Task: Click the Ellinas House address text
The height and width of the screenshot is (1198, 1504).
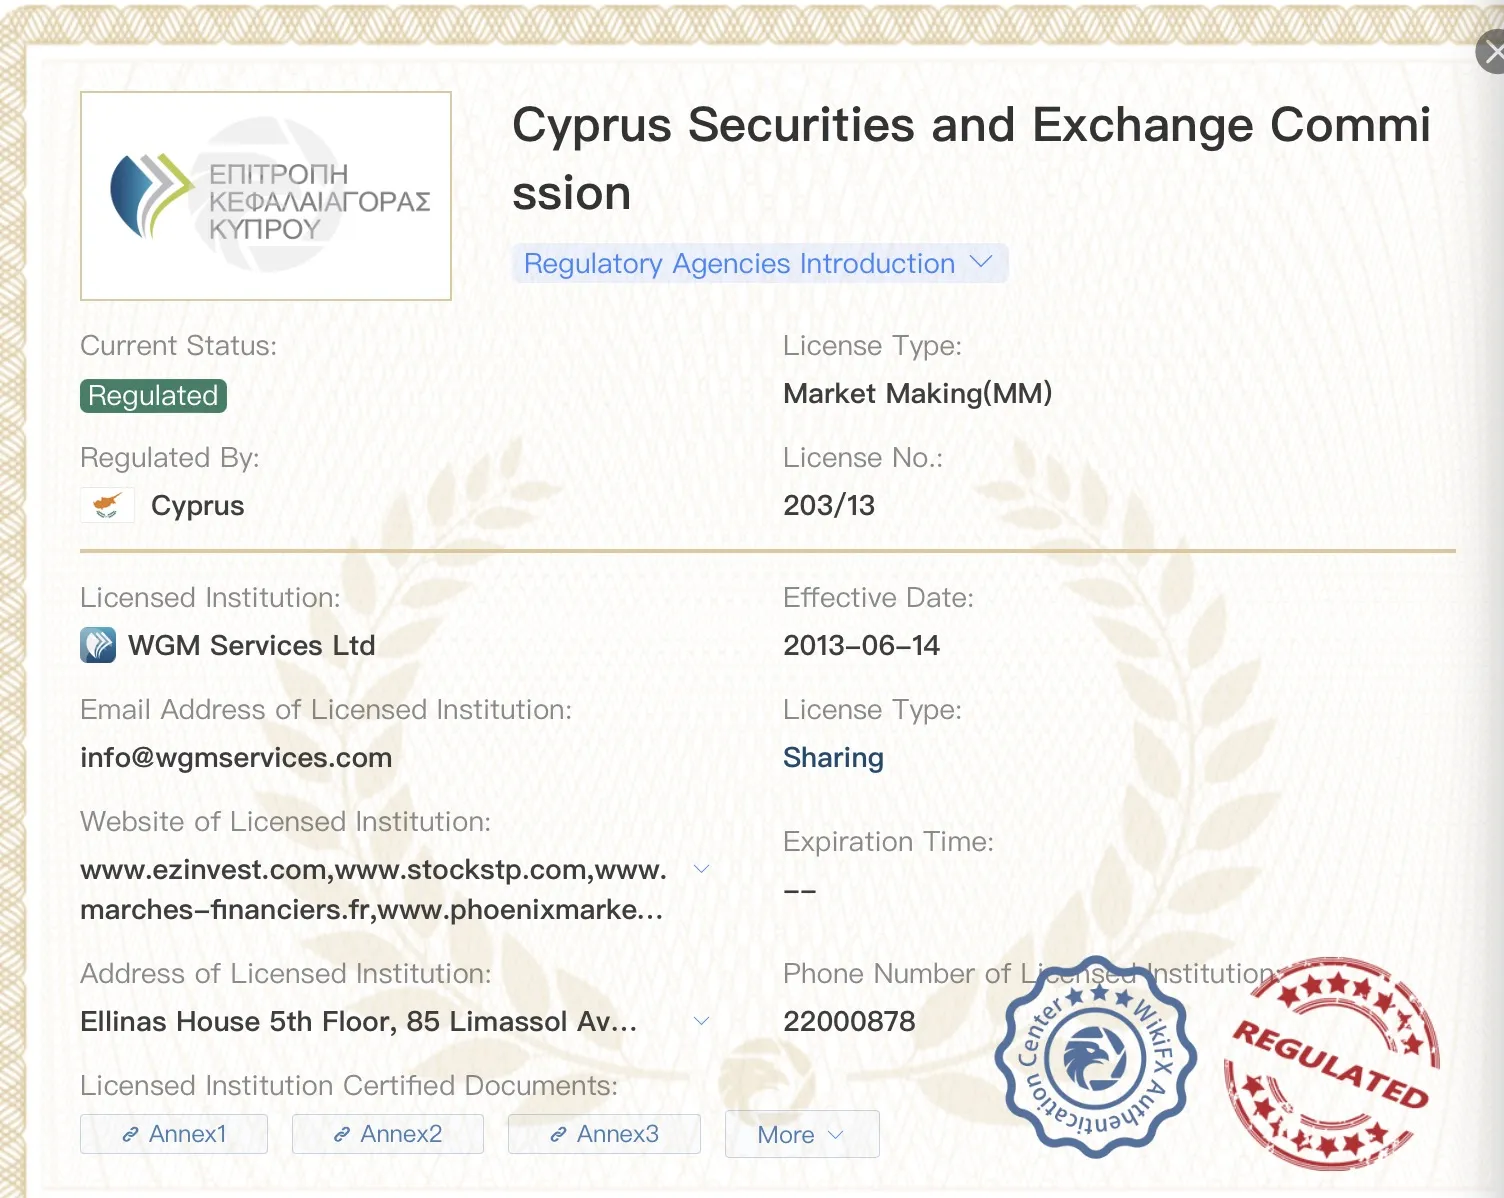Action: 358,1021
